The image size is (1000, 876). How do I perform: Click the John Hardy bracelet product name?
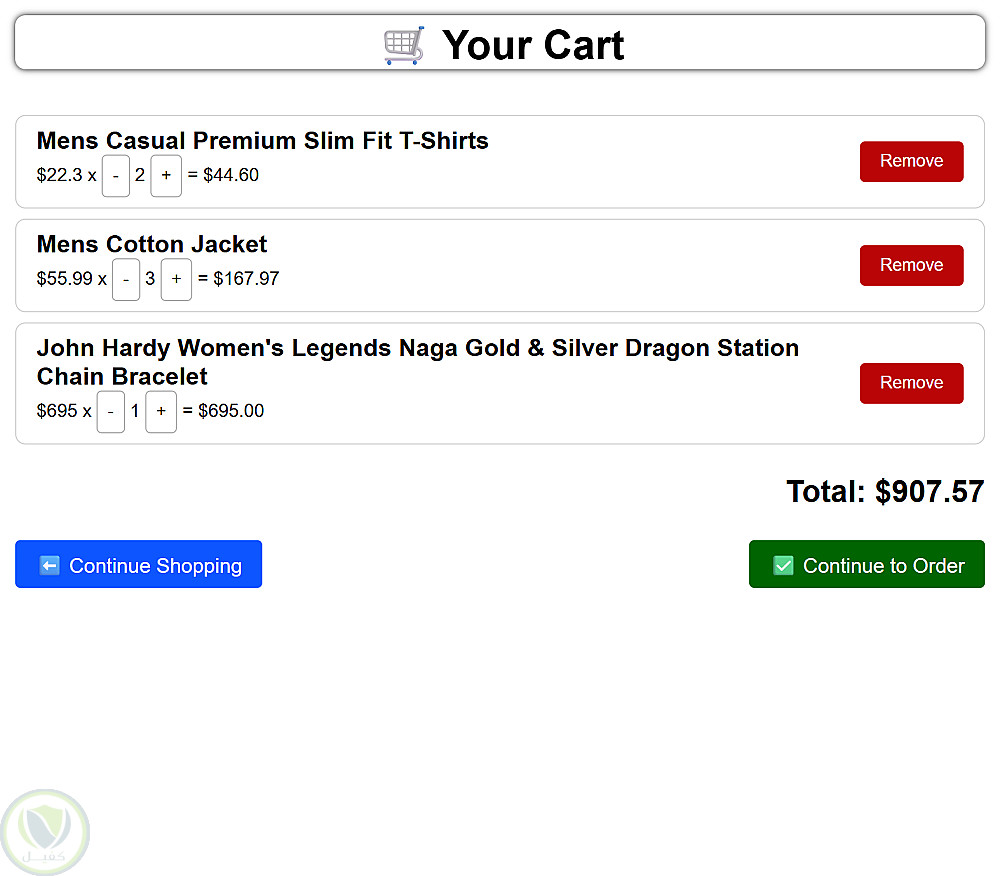click(x=417, y=362)
